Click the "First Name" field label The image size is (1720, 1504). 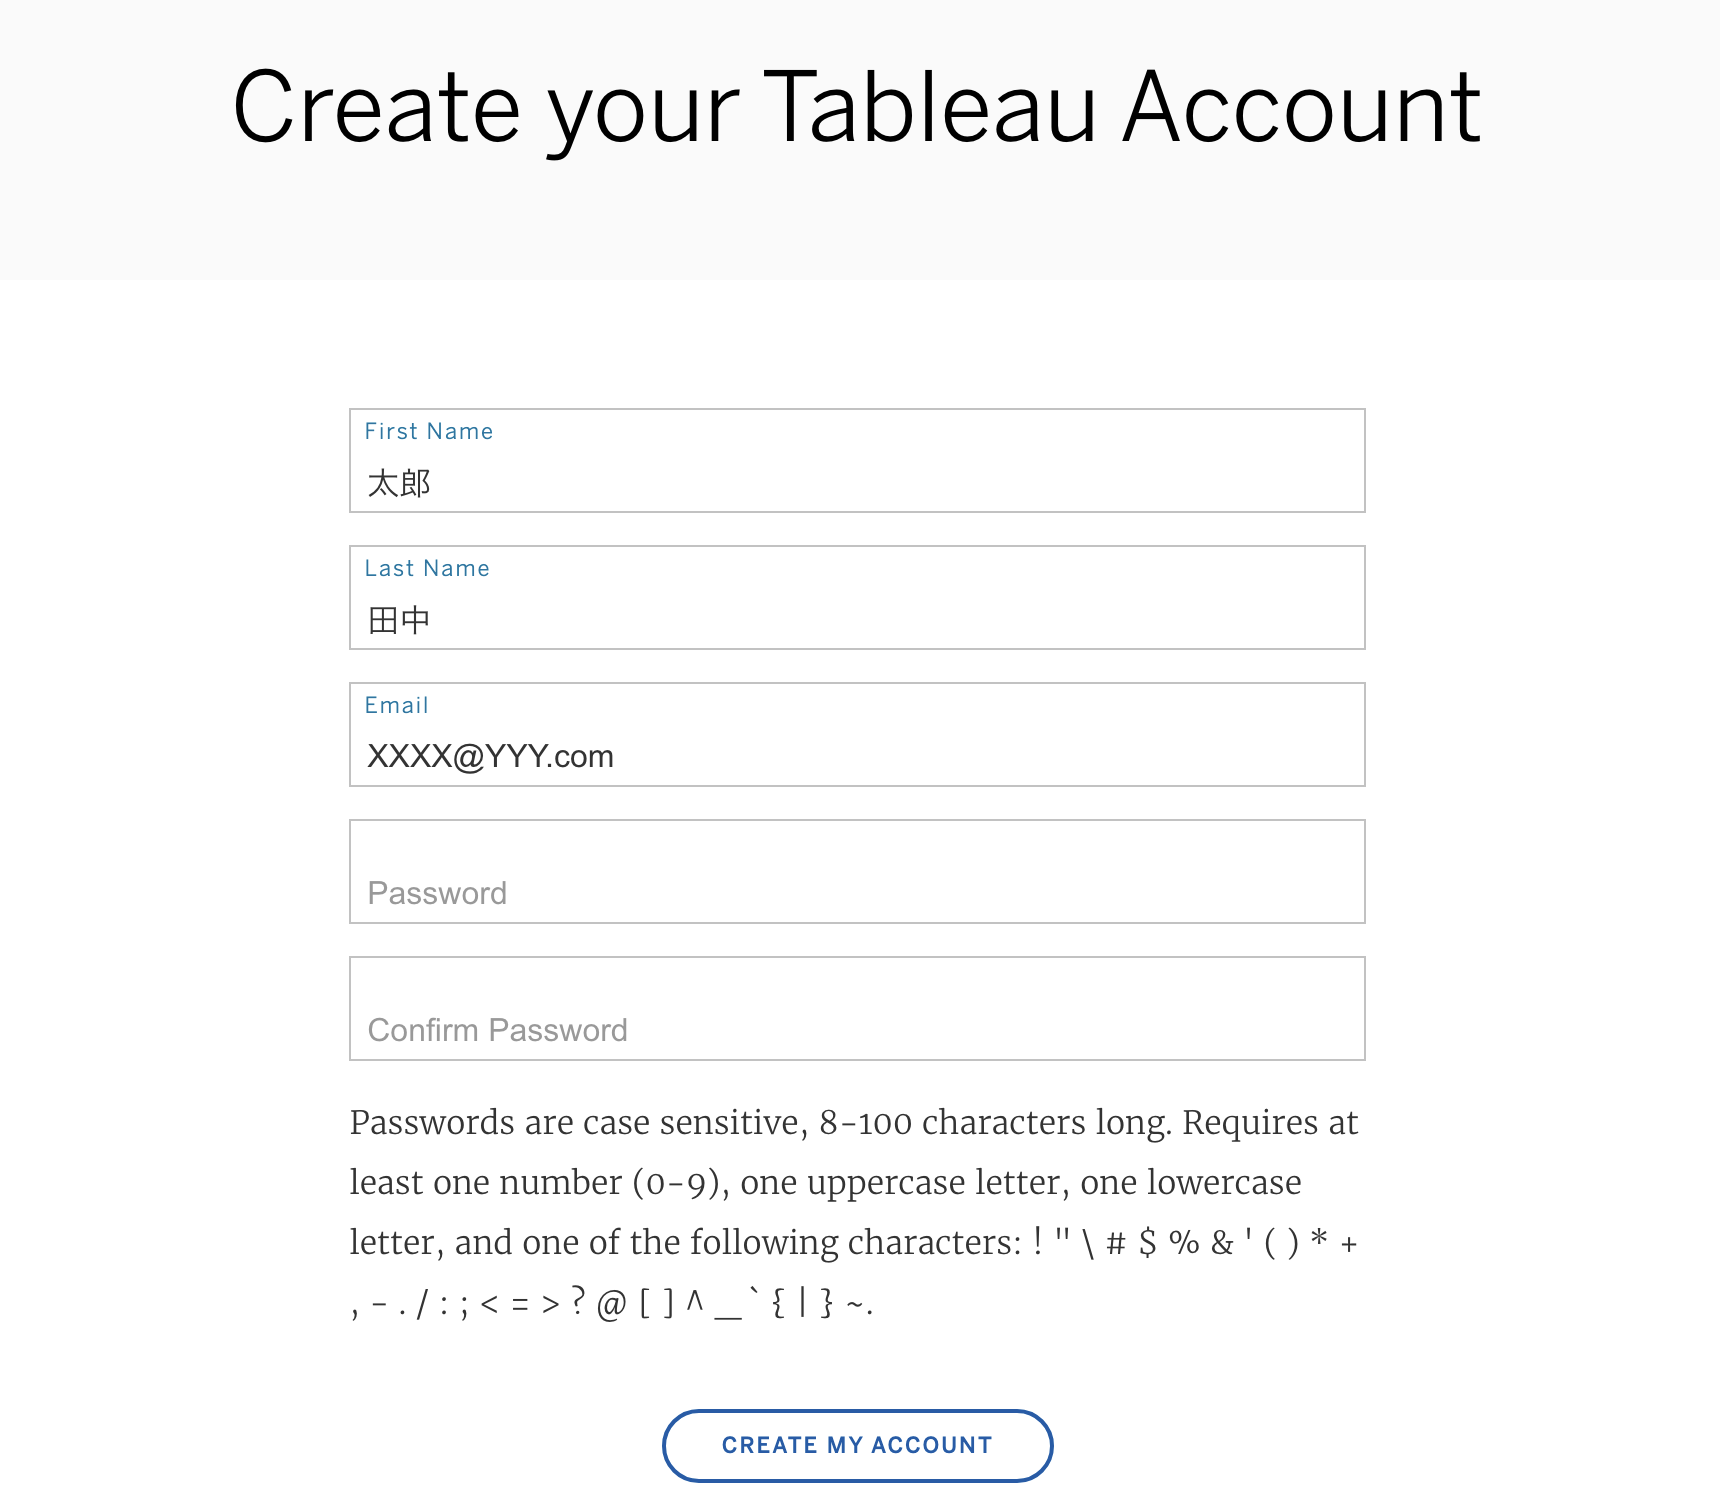[x=429, y=431]
